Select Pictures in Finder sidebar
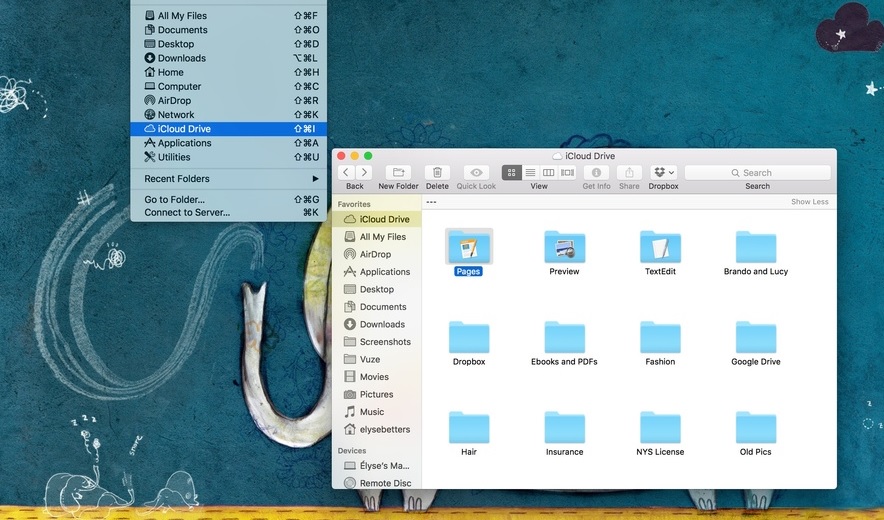This screenshot has width=884, height=520. pos(377,394)
